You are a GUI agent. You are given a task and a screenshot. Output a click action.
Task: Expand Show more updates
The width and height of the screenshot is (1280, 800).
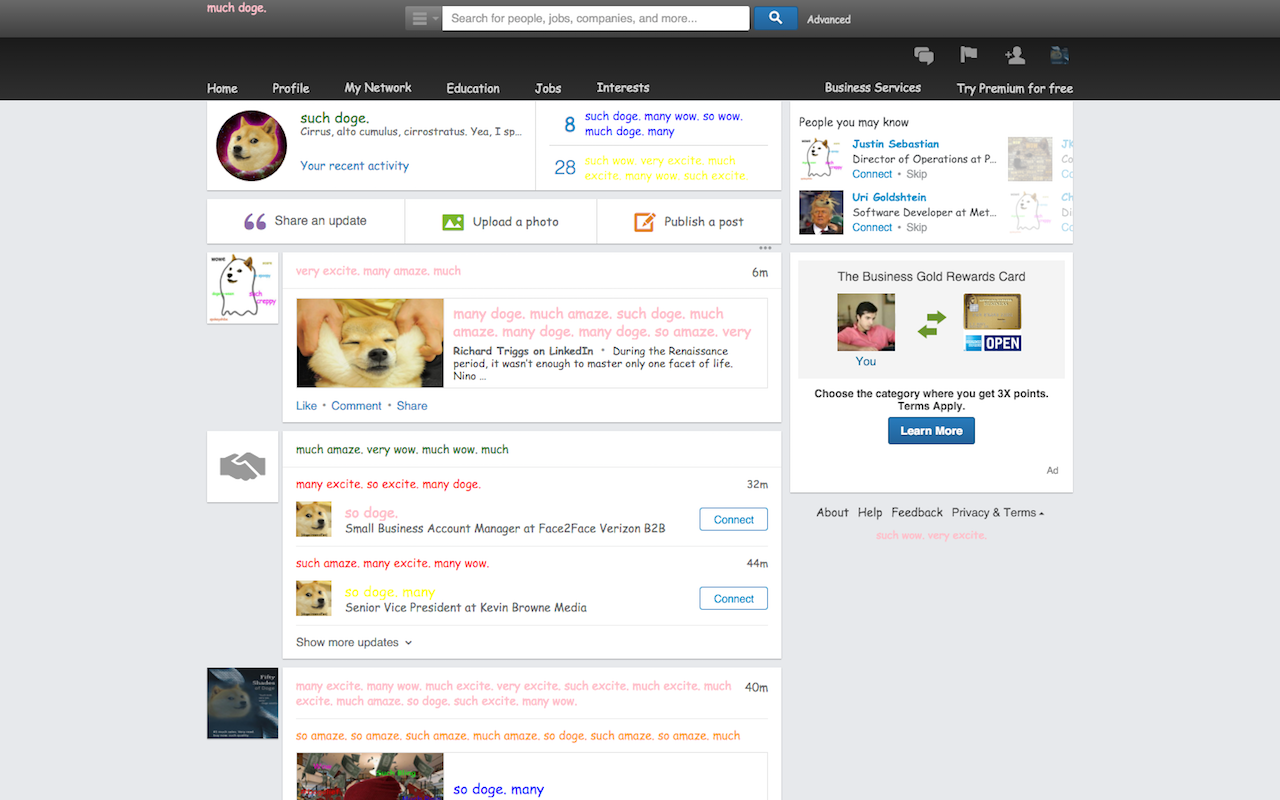click(347, 642)
